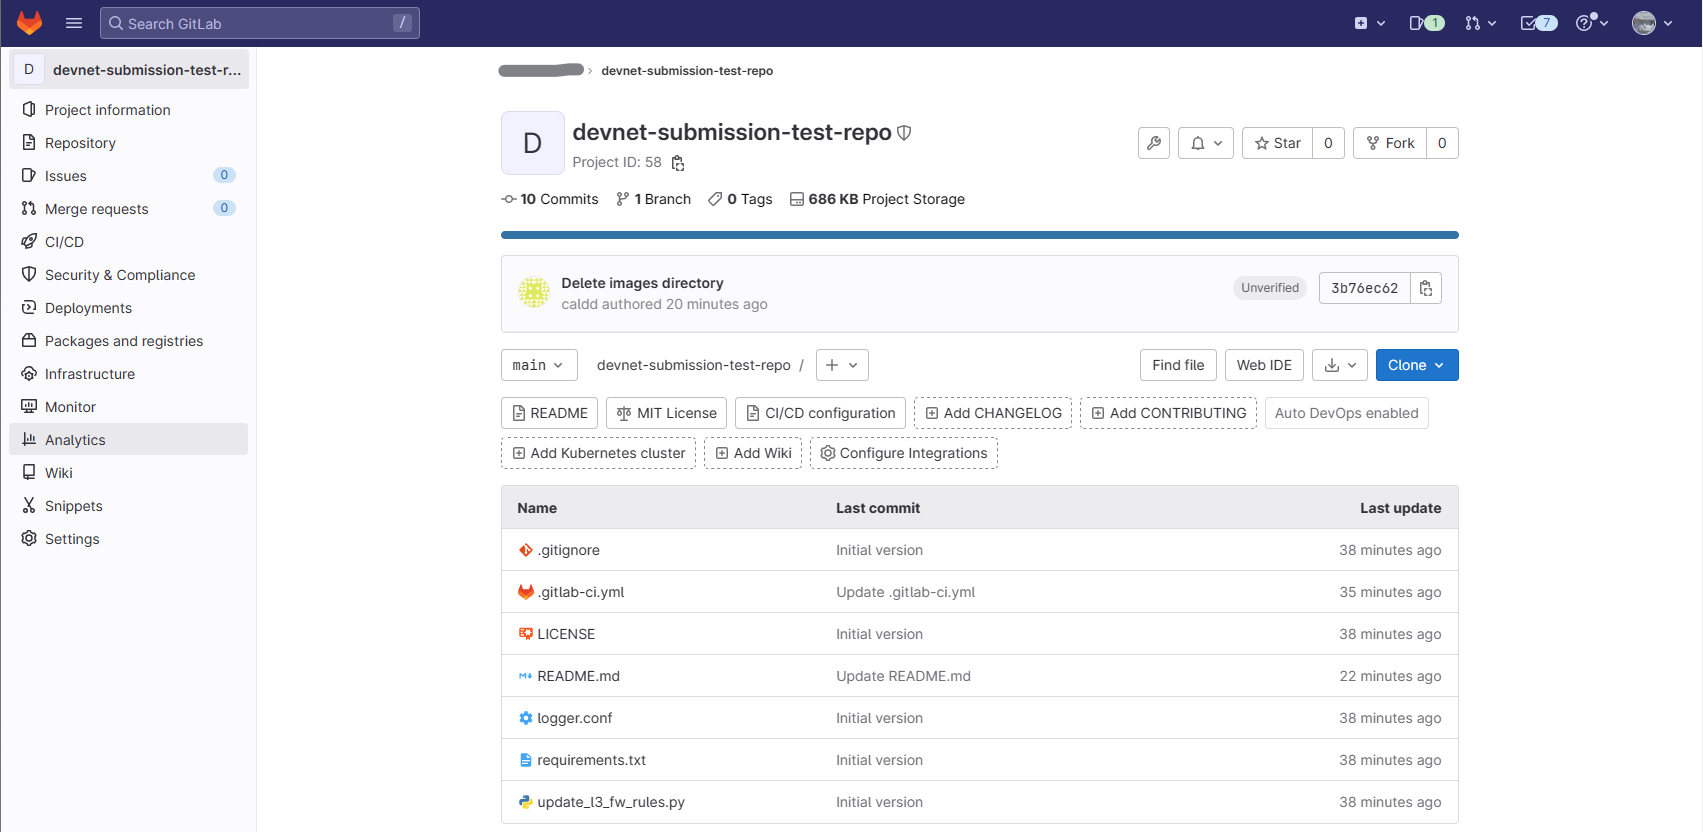
Task: Click the commit author avatar
Action: [534, 293]
